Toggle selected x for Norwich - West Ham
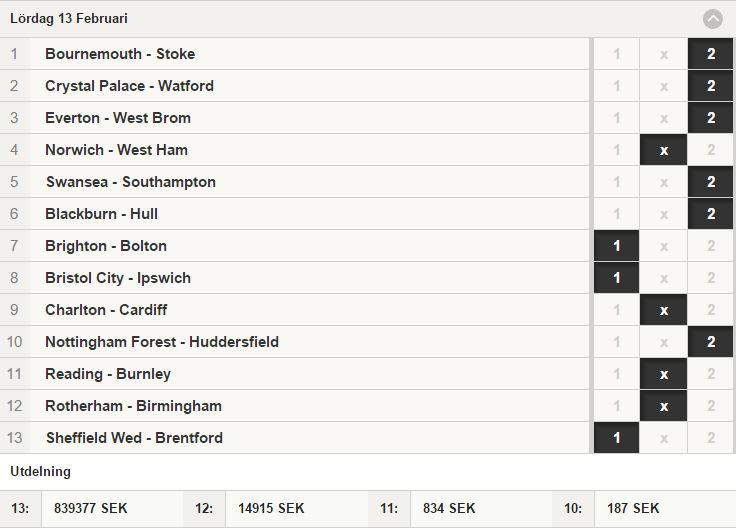Image resolution: width=739 pixels, height=532 pixels. pos(663,150)
